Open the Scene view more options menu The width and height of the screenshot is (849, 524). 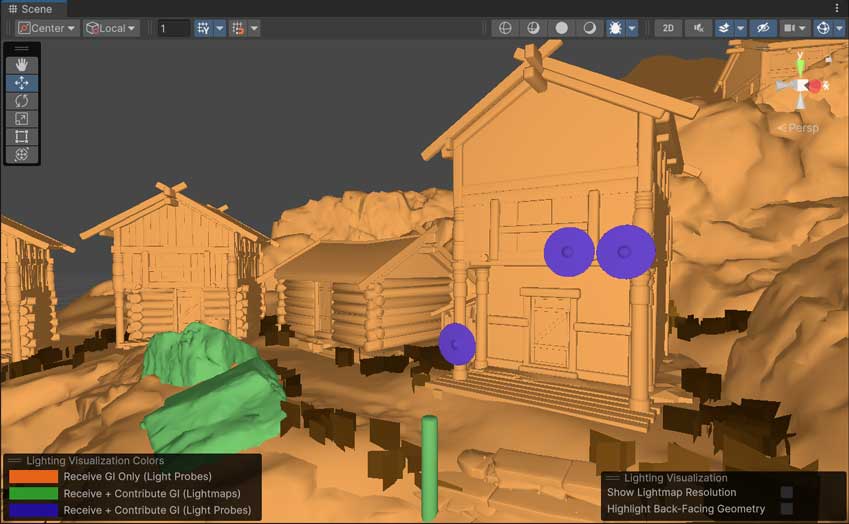coord(837,8)
